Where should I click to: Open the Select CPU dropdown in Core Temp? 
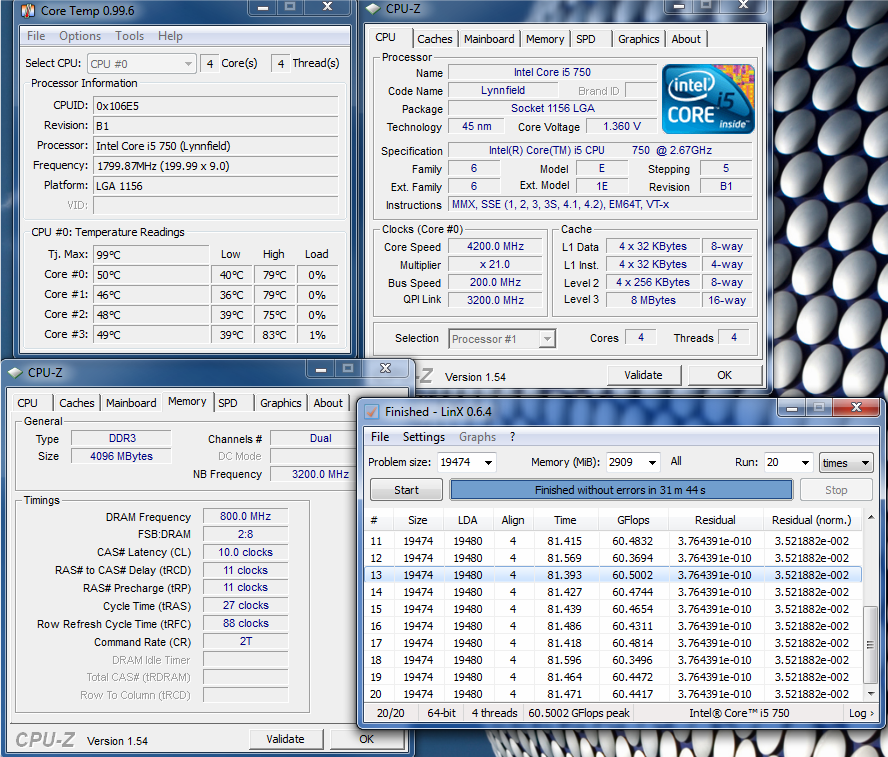pos(142,63)
